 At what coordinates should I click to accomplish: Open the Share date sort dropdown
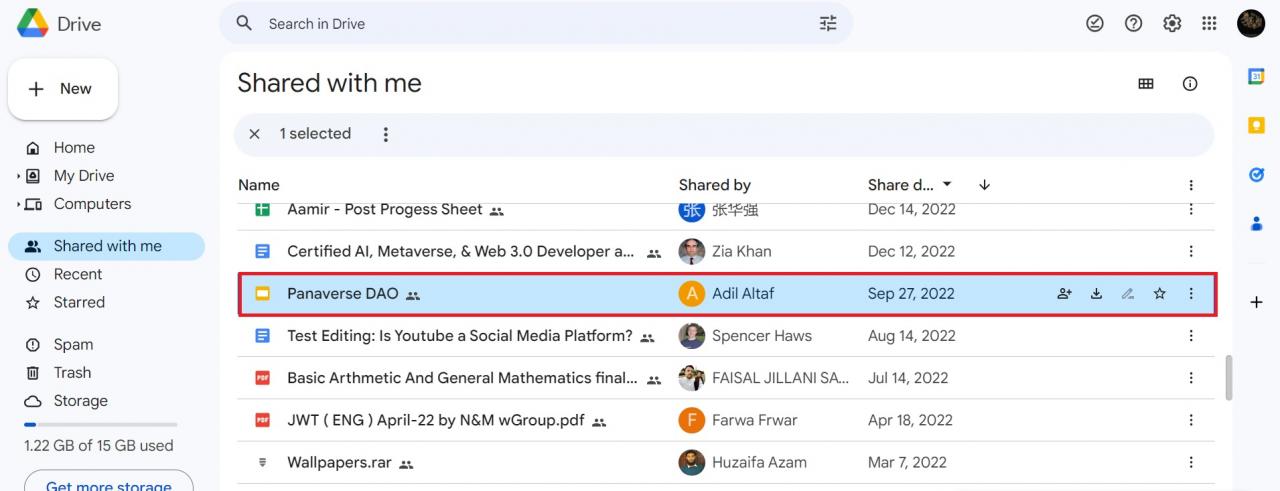(x=910, y=185)
